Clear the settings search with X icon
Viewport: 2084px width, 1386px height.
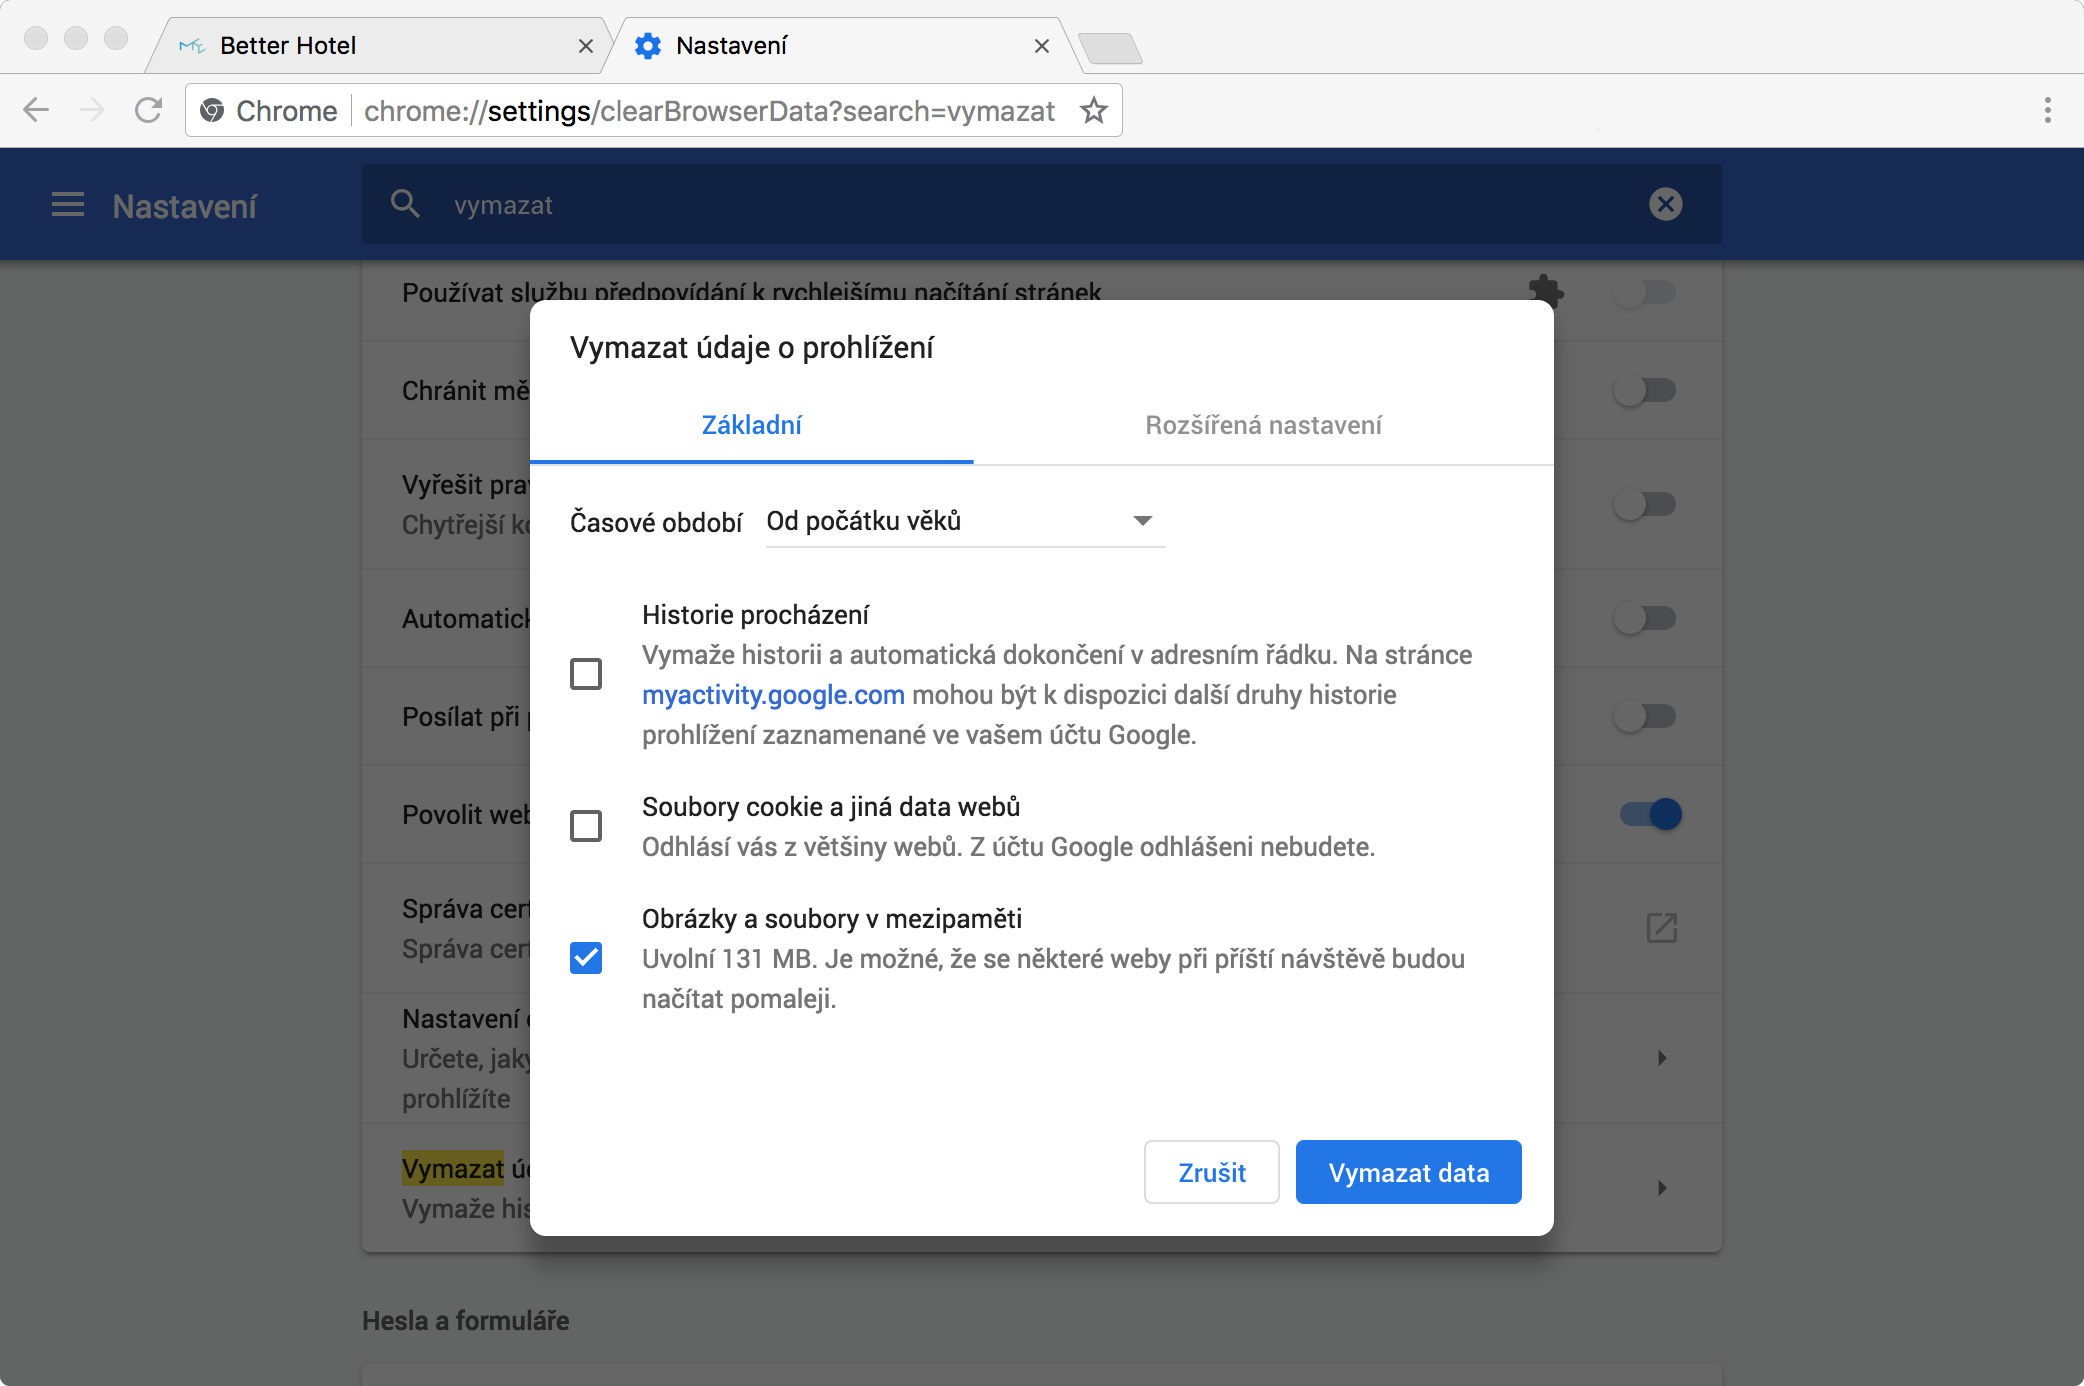[x=1665, y=204]
